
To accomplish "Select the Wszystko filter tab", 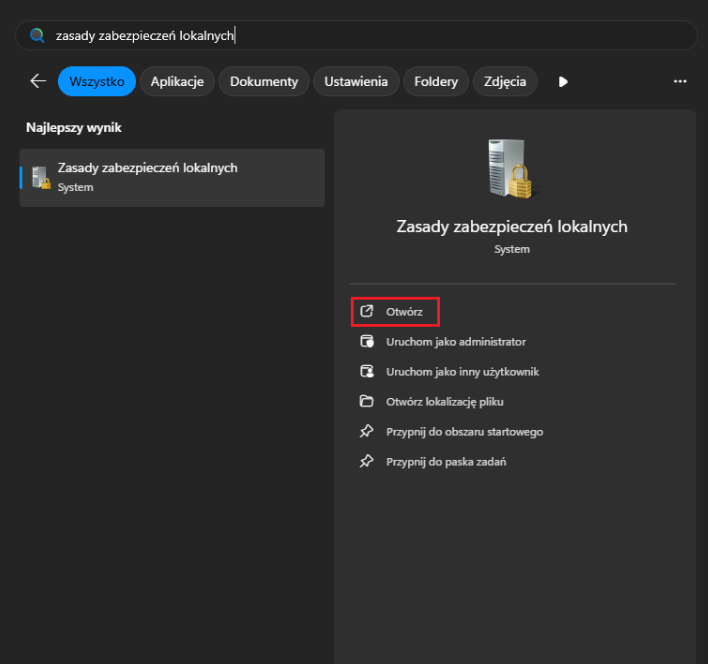I will click(x=97, y=81).
